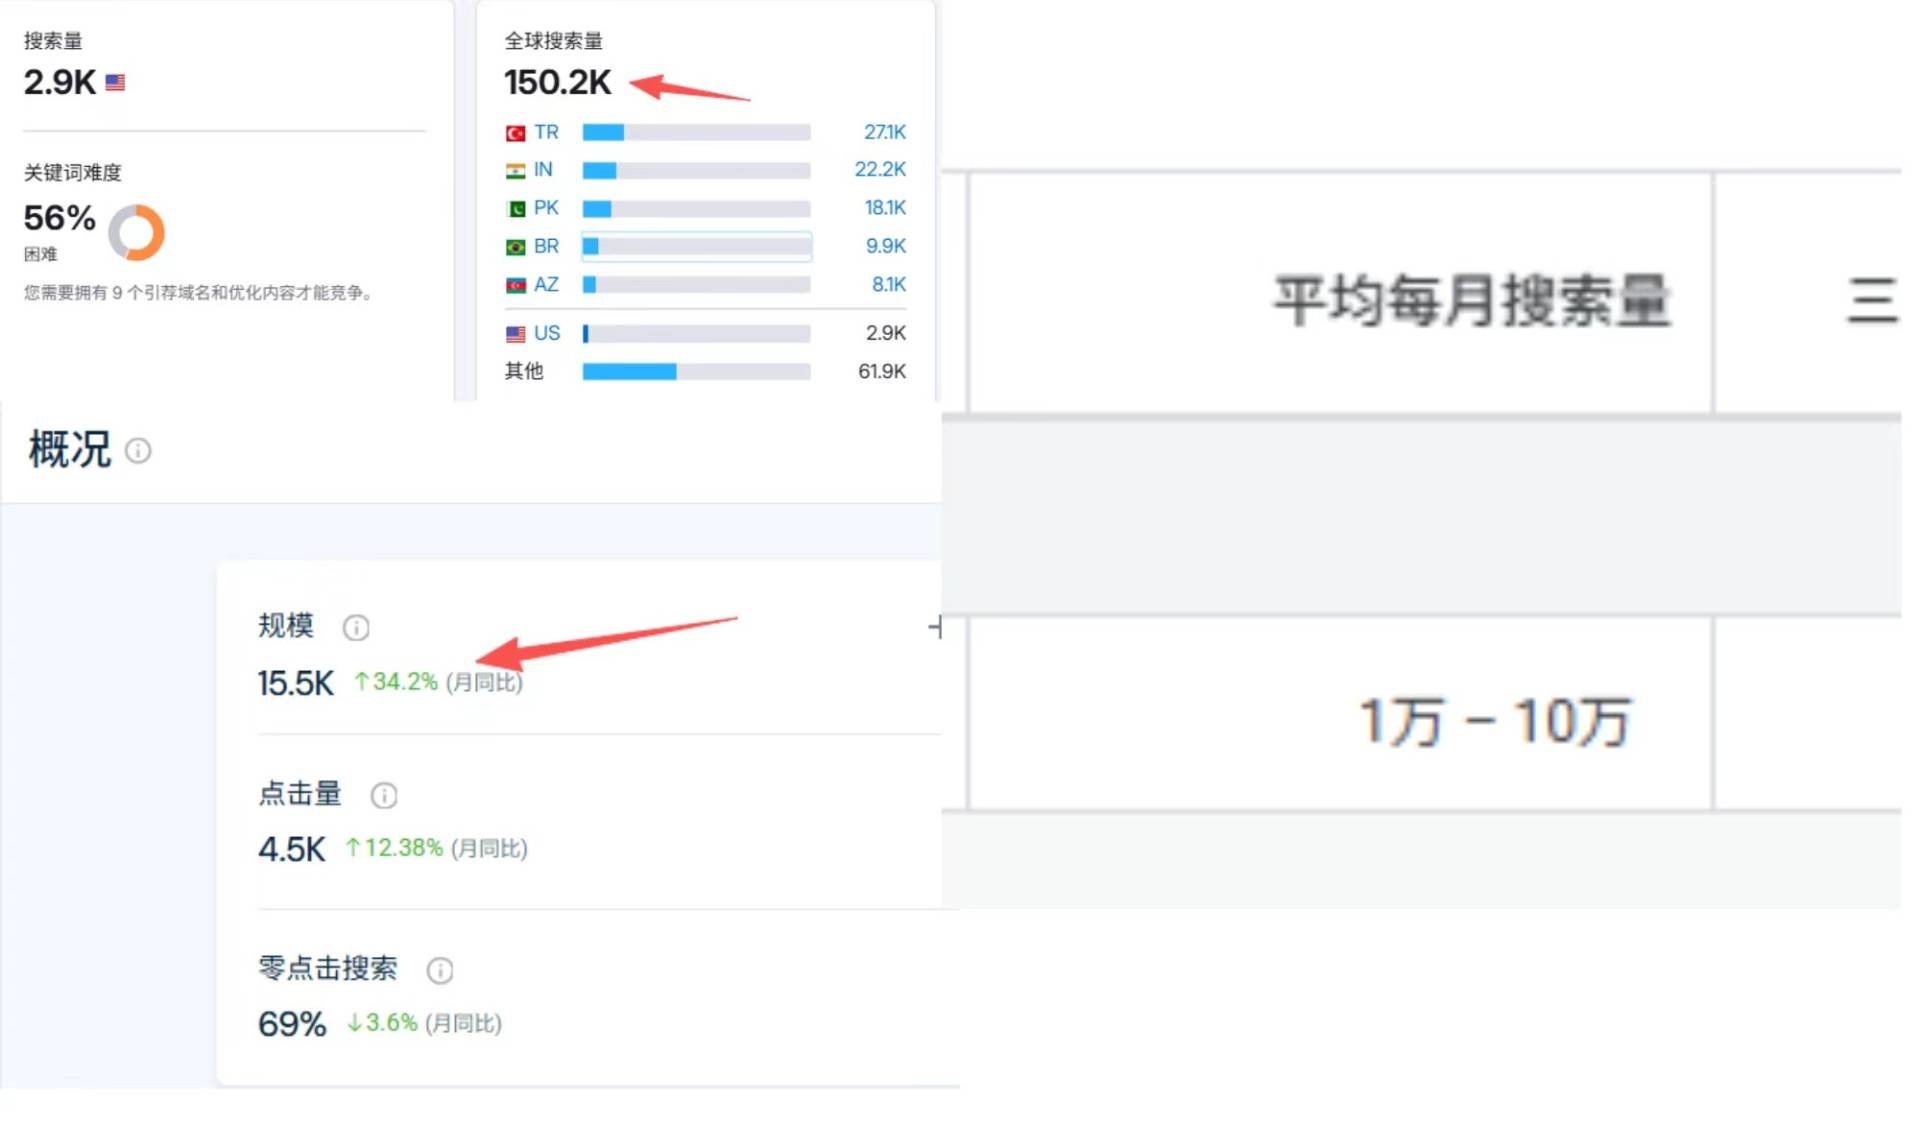Click the US flag icon in global volume list
The image size is (1920, 1124).
[516, 334]
